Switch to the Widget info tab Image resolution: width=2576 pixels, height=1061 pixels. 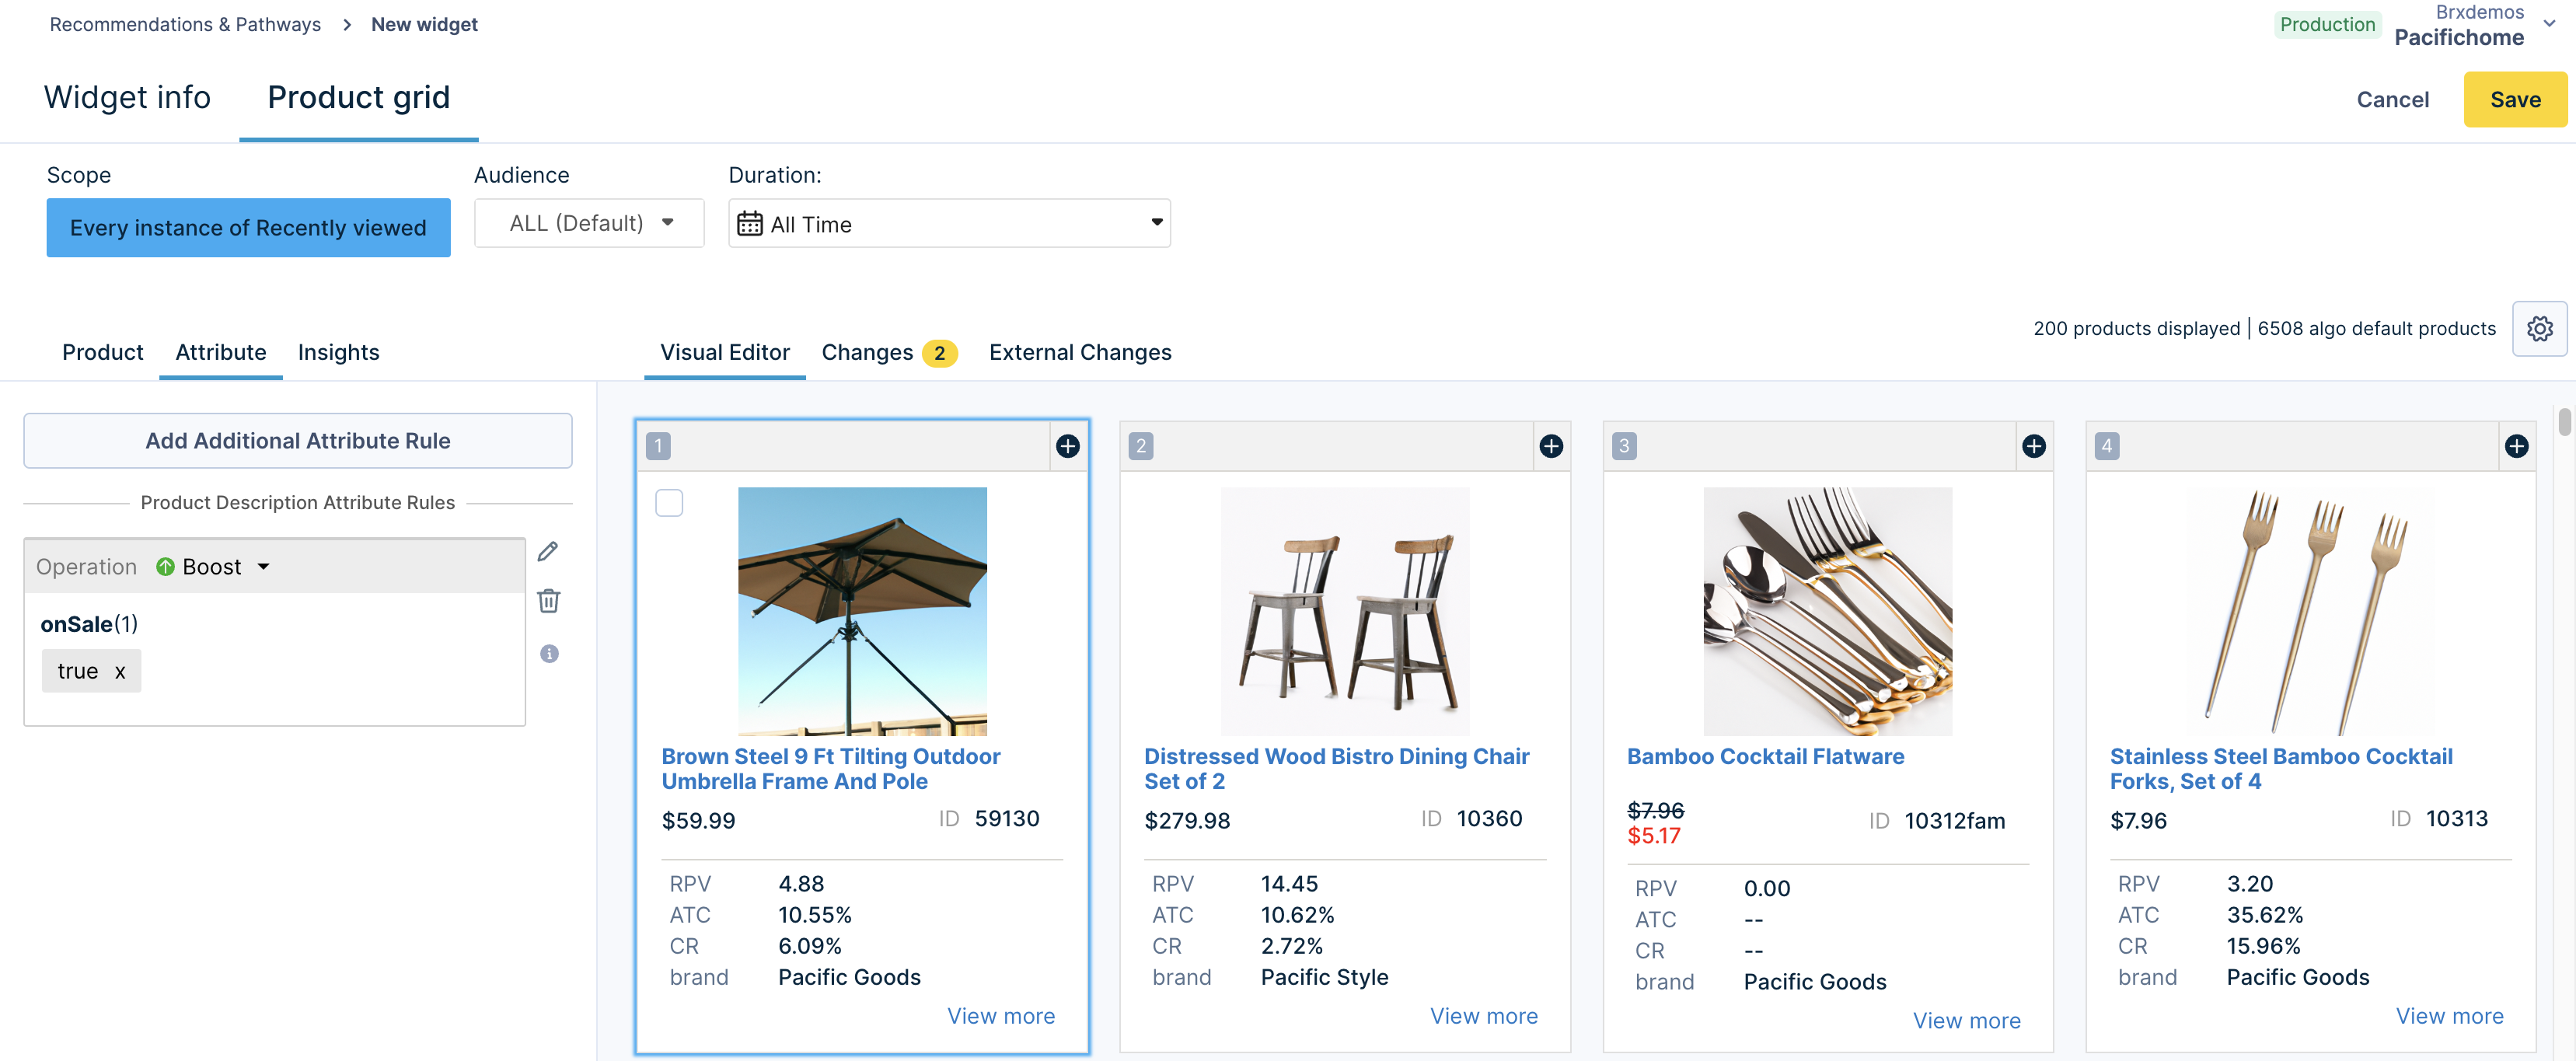coord(127,97)
